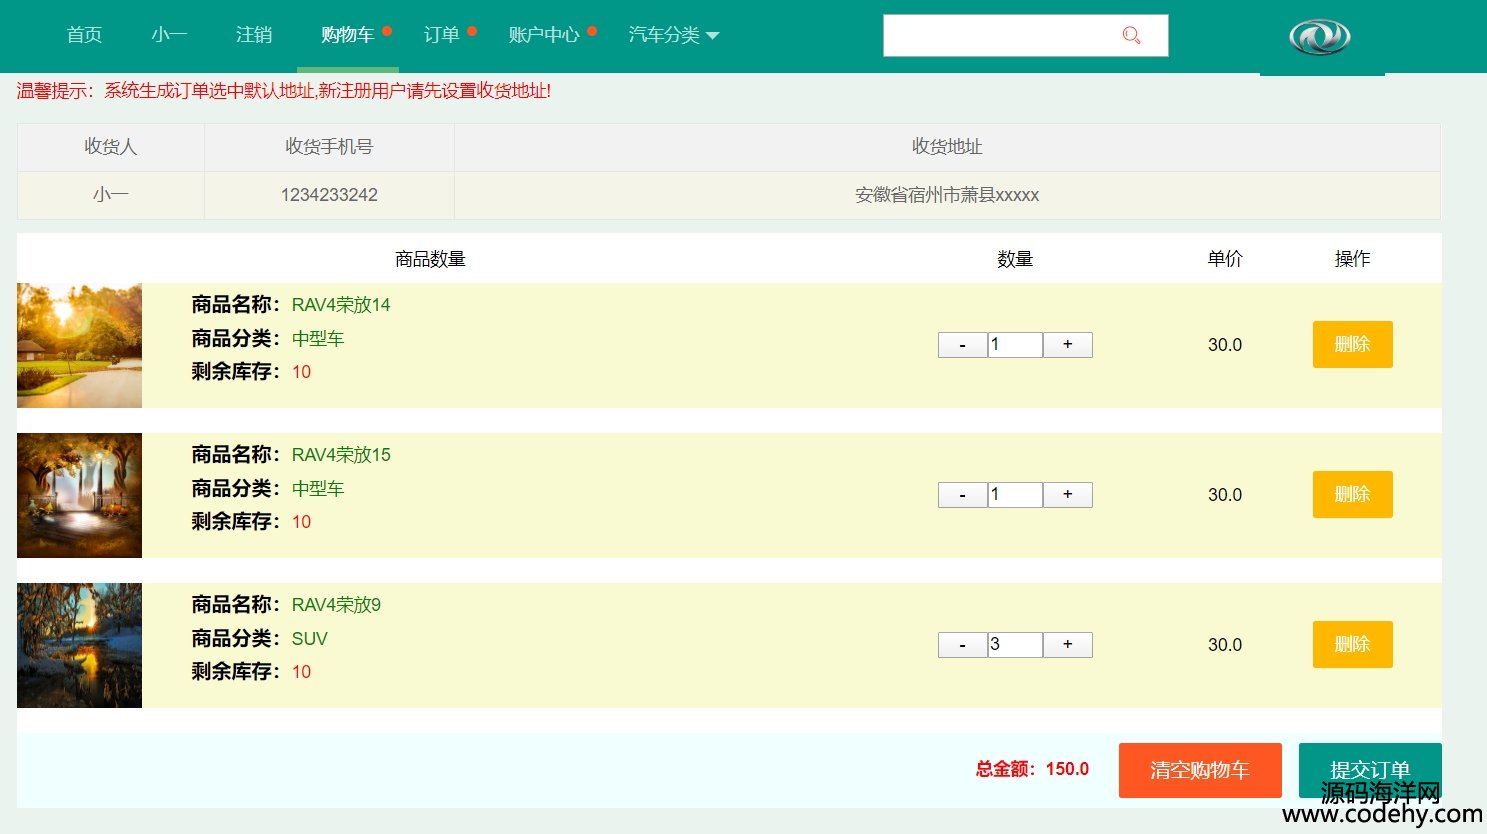Click the 提交订单 button
Screen dimensions: 1487x834
[1370, 770]
